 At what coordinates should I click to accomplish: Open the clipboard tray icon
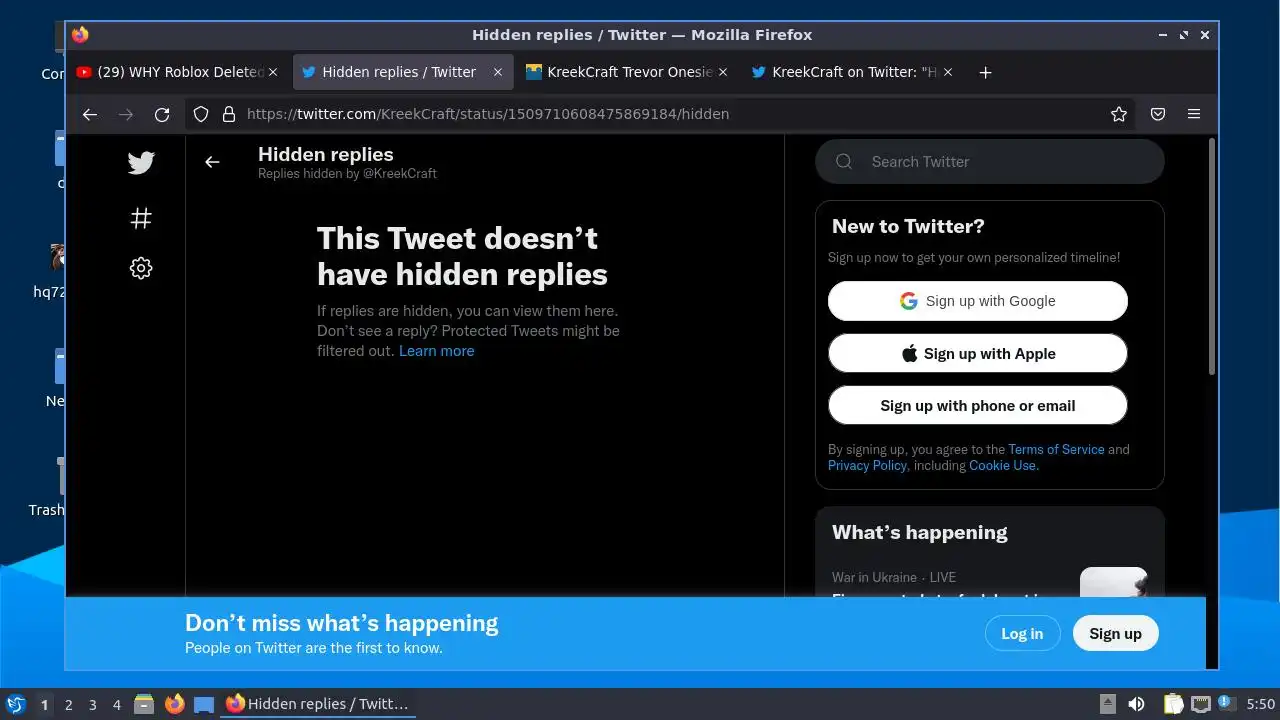[x=1173, y=704]
